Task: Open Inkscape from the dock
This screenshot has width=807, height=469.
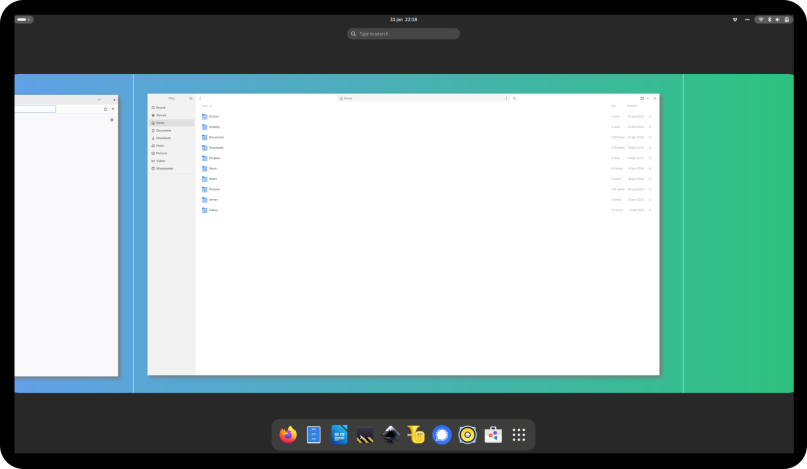Action: pyautogui.click(x=391, y=435)
